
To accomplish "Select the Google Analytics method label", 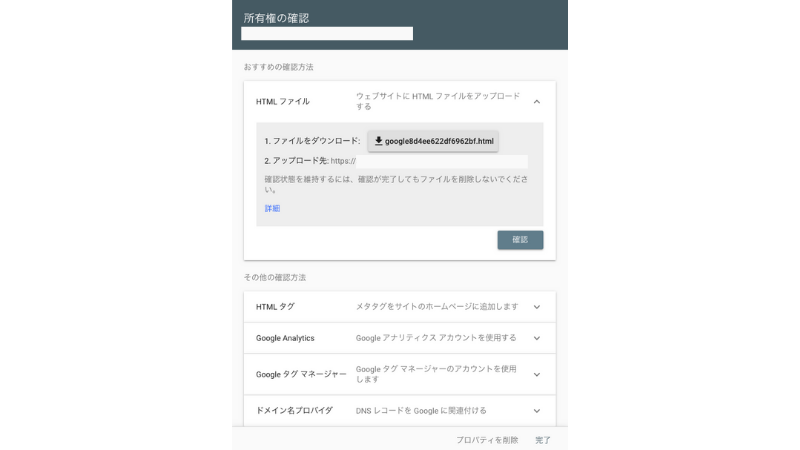I will click(285, 338).
